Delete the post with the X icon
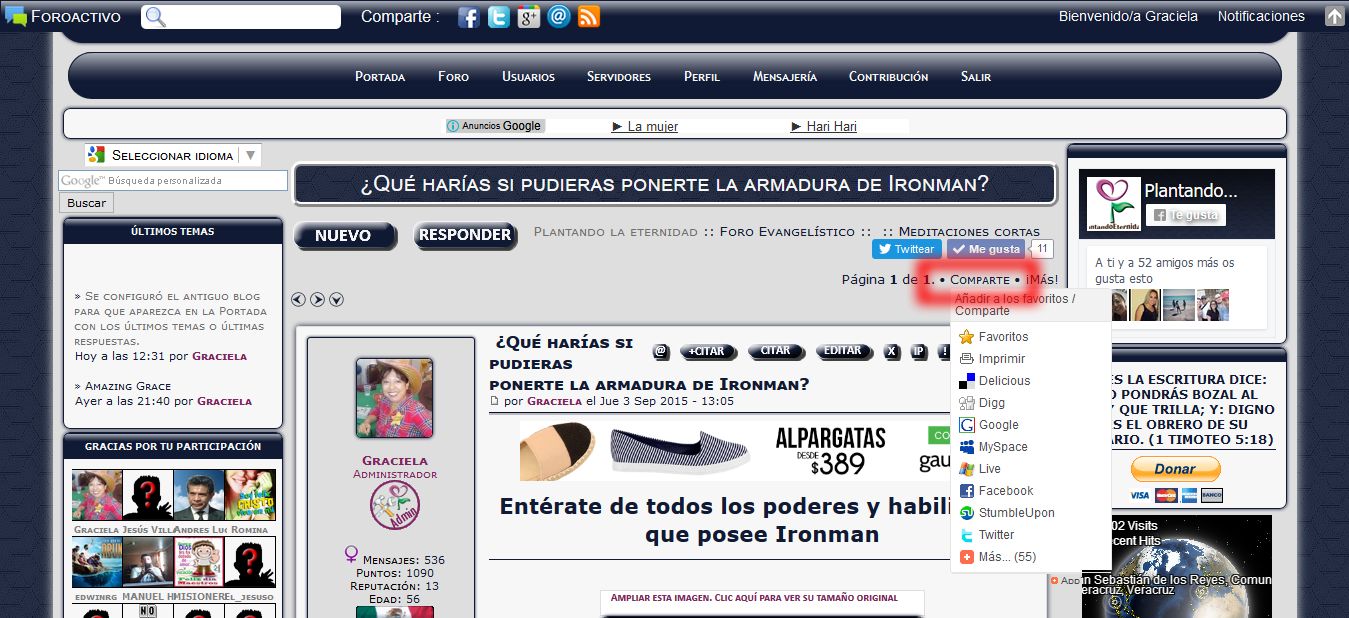The height and width of the screenshot is (618, 1349). [892, 351]
